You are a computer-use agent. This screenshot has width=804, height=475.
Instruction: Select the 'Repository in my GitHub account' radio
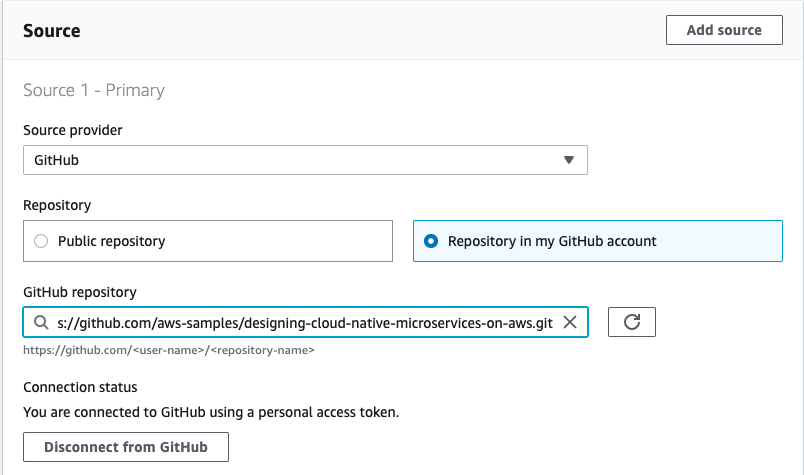click(x=430, y=241)
